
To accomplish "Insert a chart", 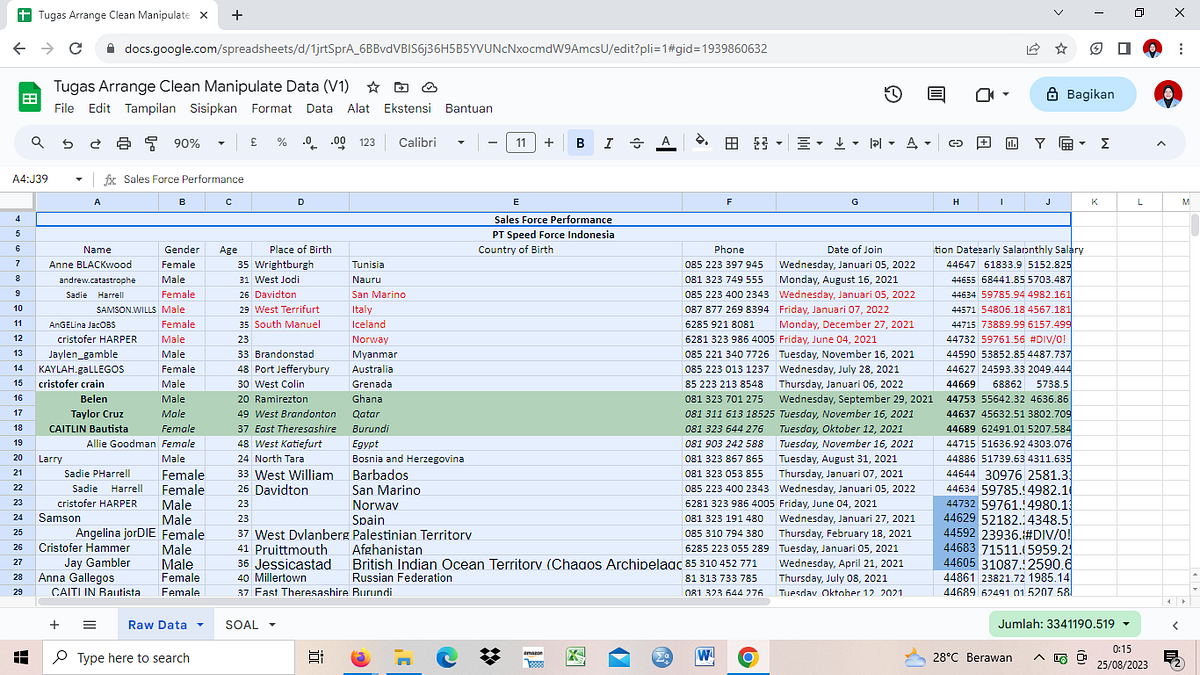I will click(1011, 142).
